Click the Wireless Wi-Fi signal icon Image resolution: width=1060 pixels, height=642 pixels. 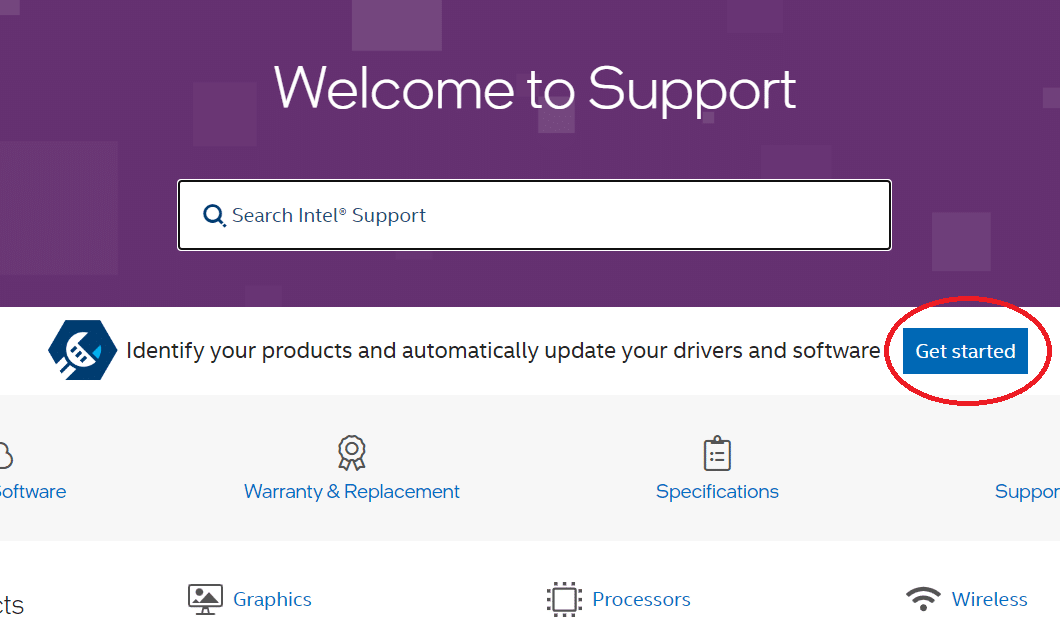point(923,599)
